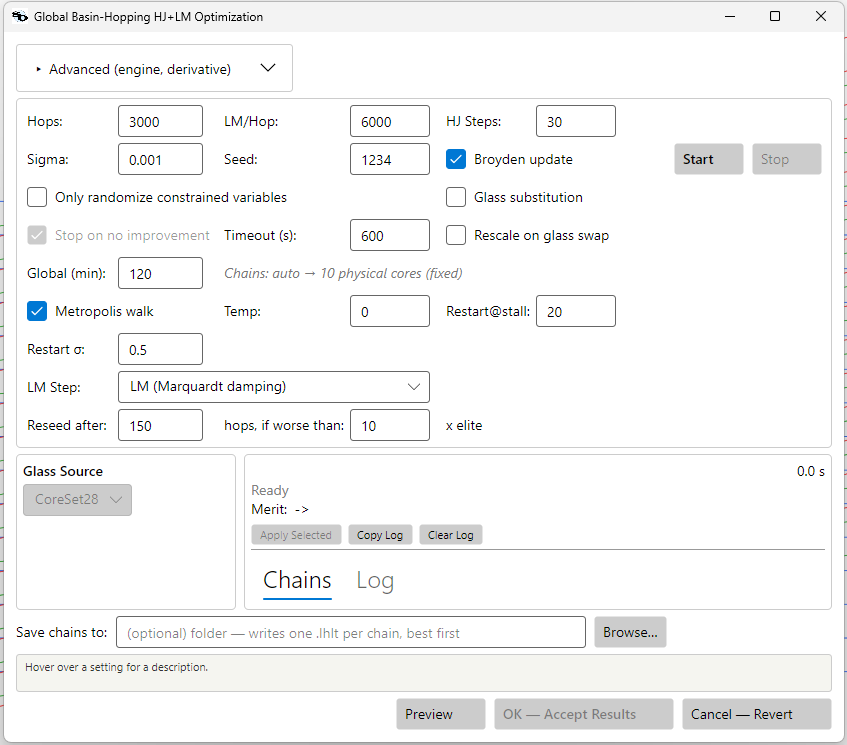Clear the log with Clear Log
The width and height of the screenshot is (847, 745).
tap(451, 535)
